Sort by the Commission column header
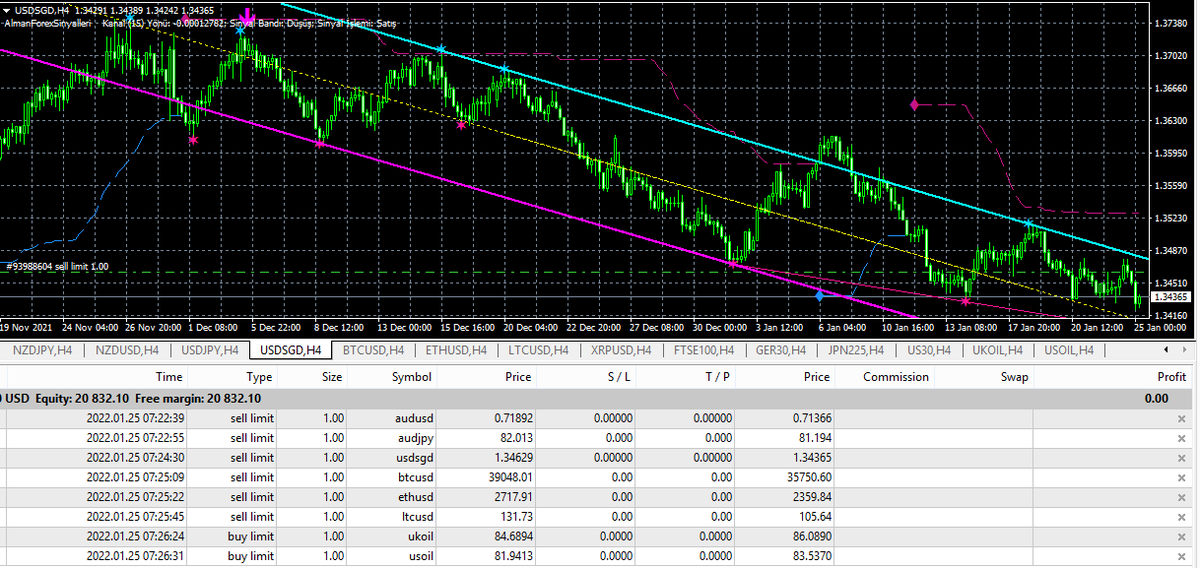 click(x=896, y=377)
